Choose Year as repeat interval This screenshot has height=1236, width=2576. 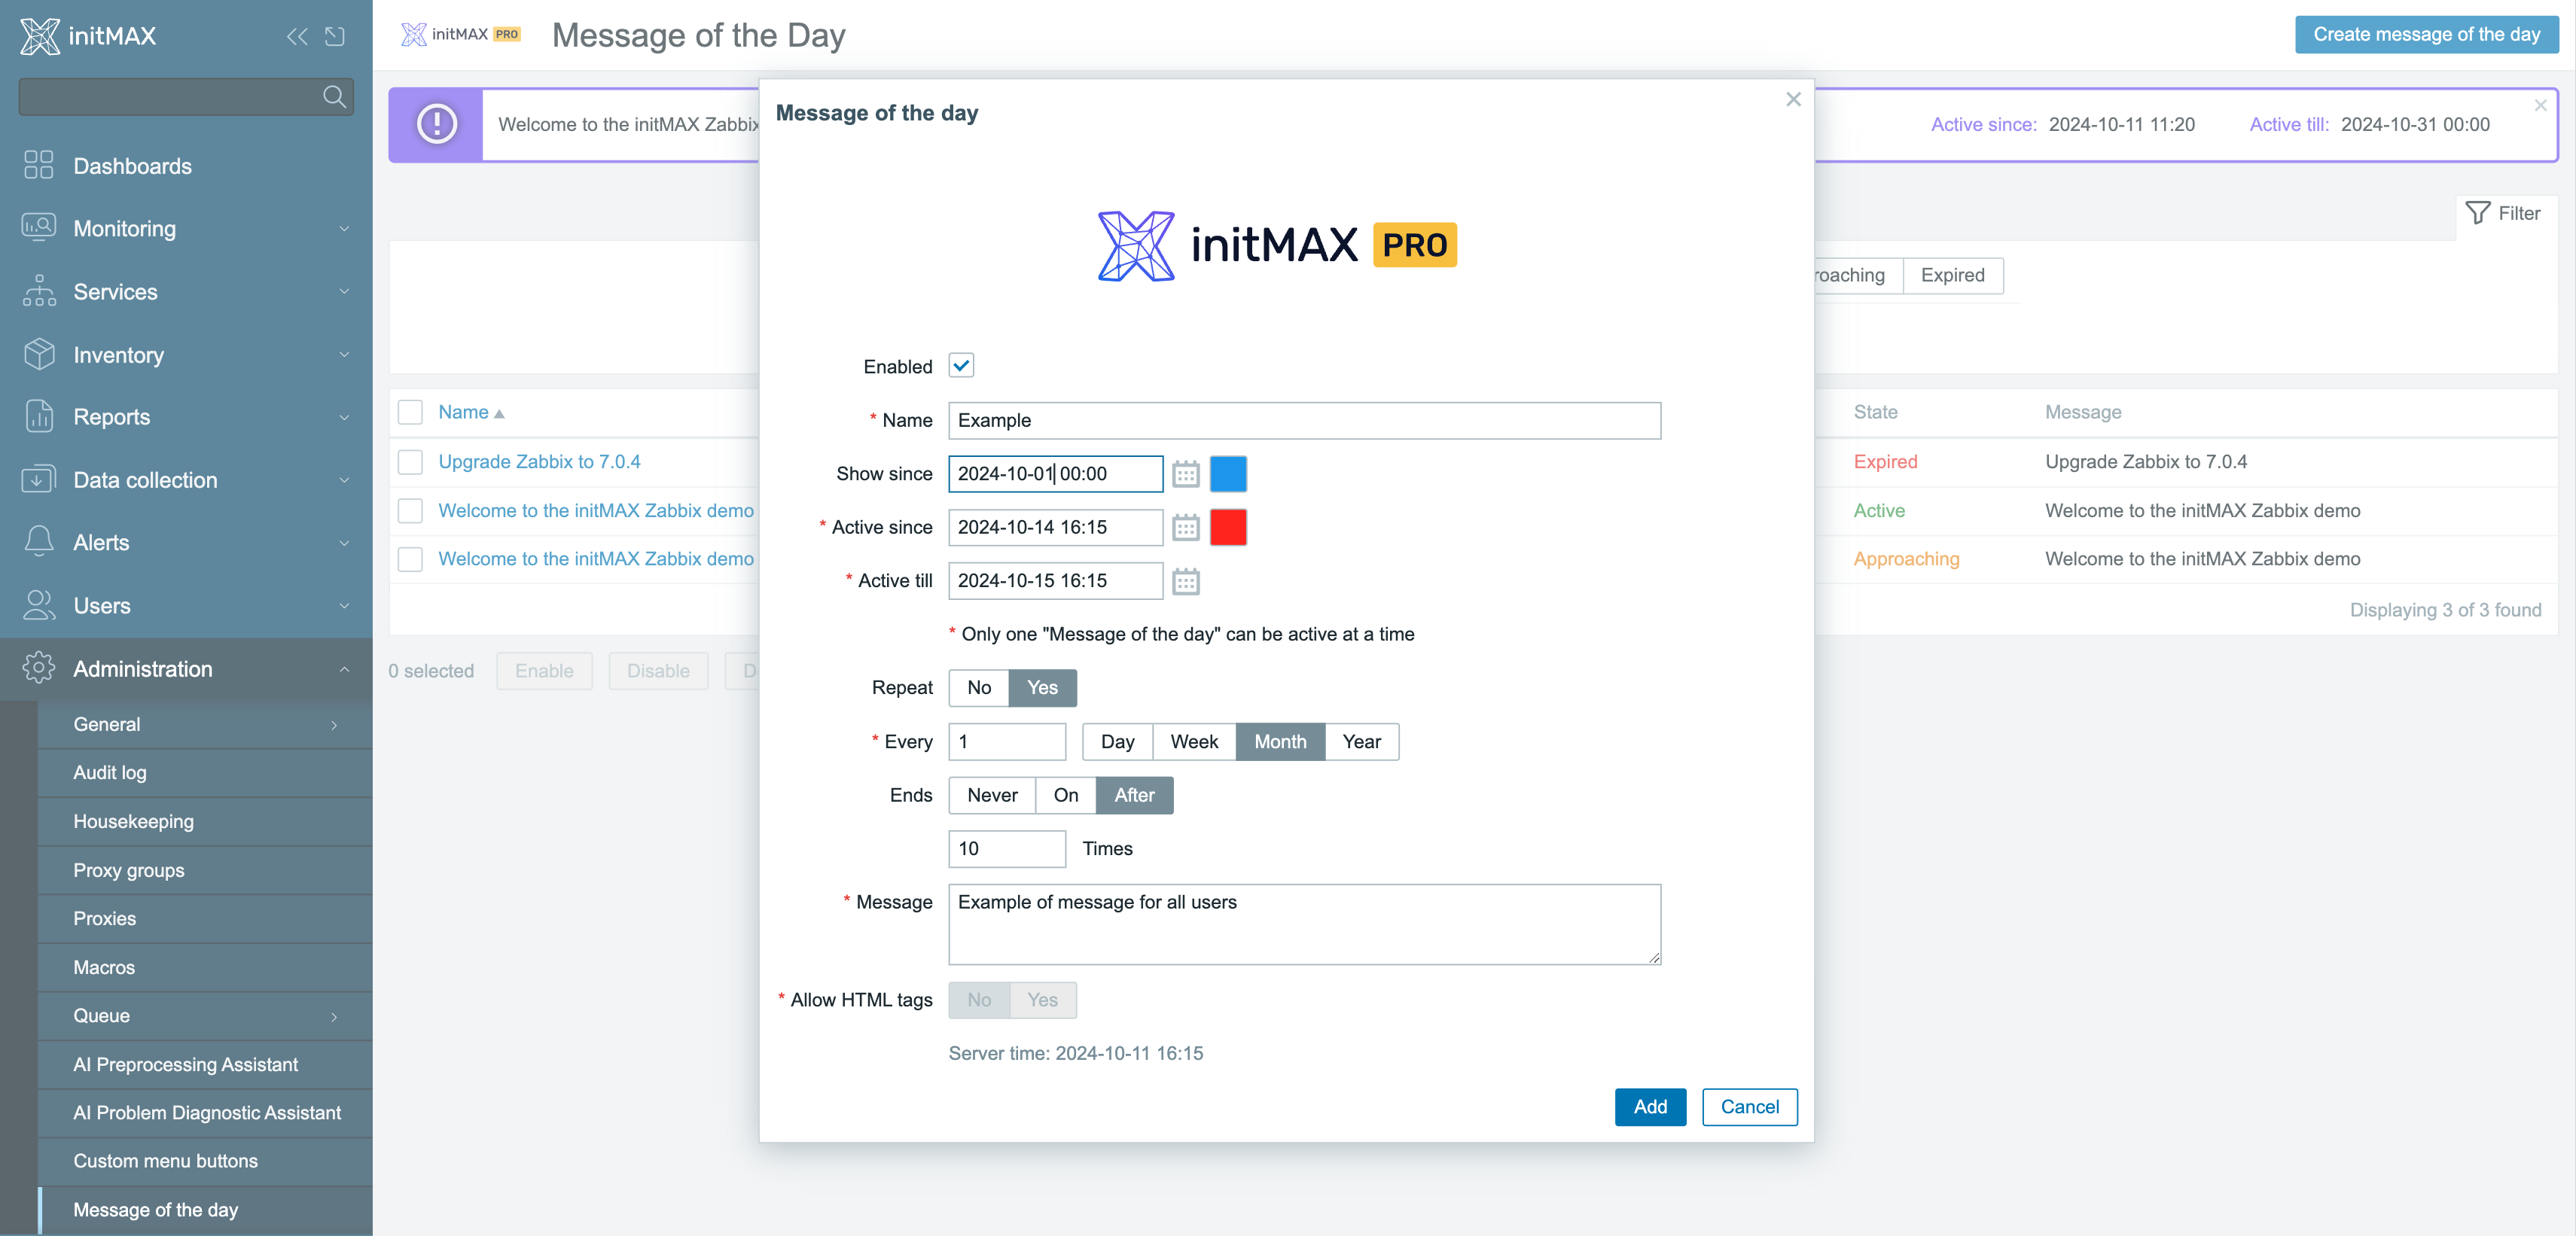point(1361,742)
